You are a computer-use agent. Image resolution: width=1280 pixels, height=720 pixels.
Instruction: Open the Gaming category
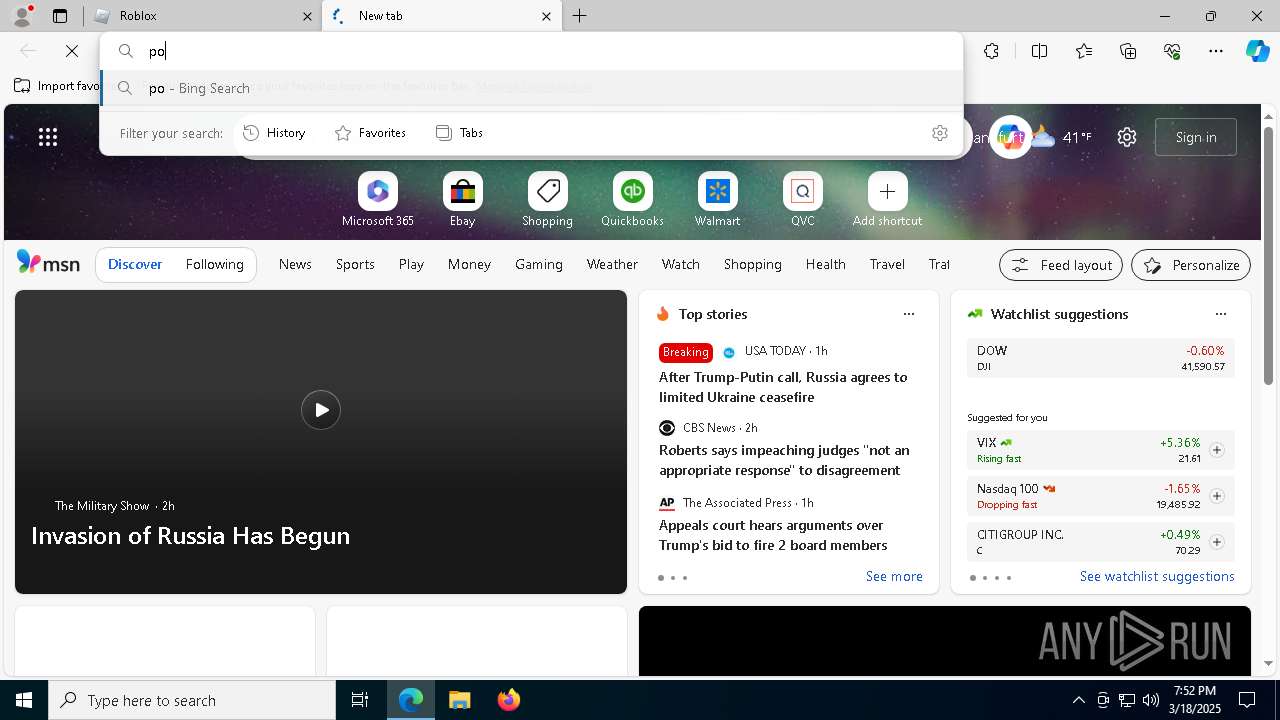[539, 264]
